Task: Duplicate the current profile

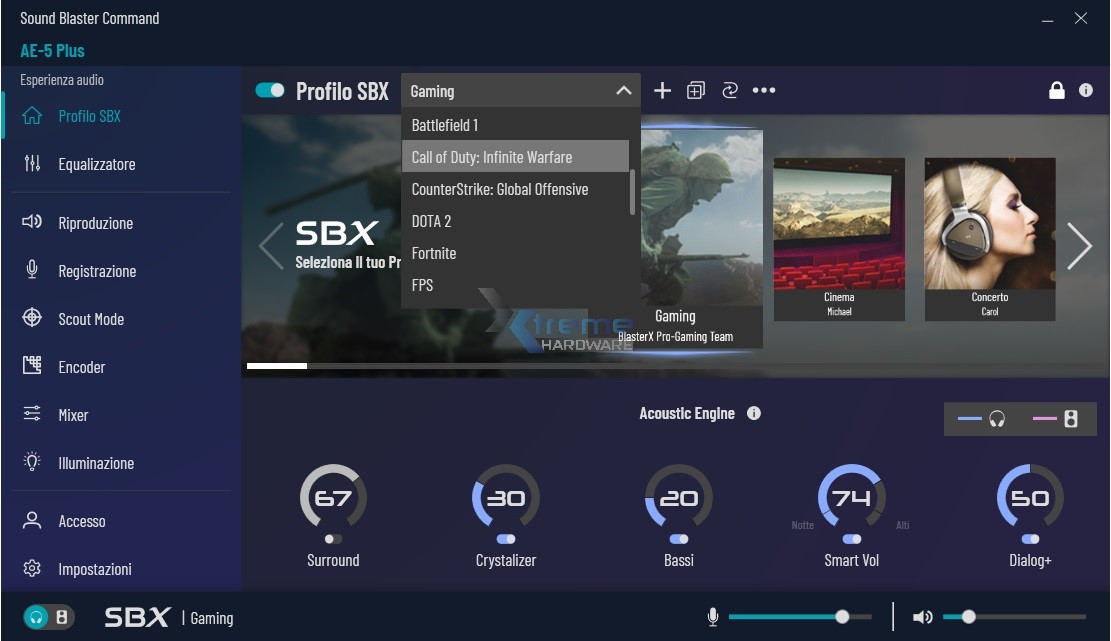Action: tap(696, 90)
